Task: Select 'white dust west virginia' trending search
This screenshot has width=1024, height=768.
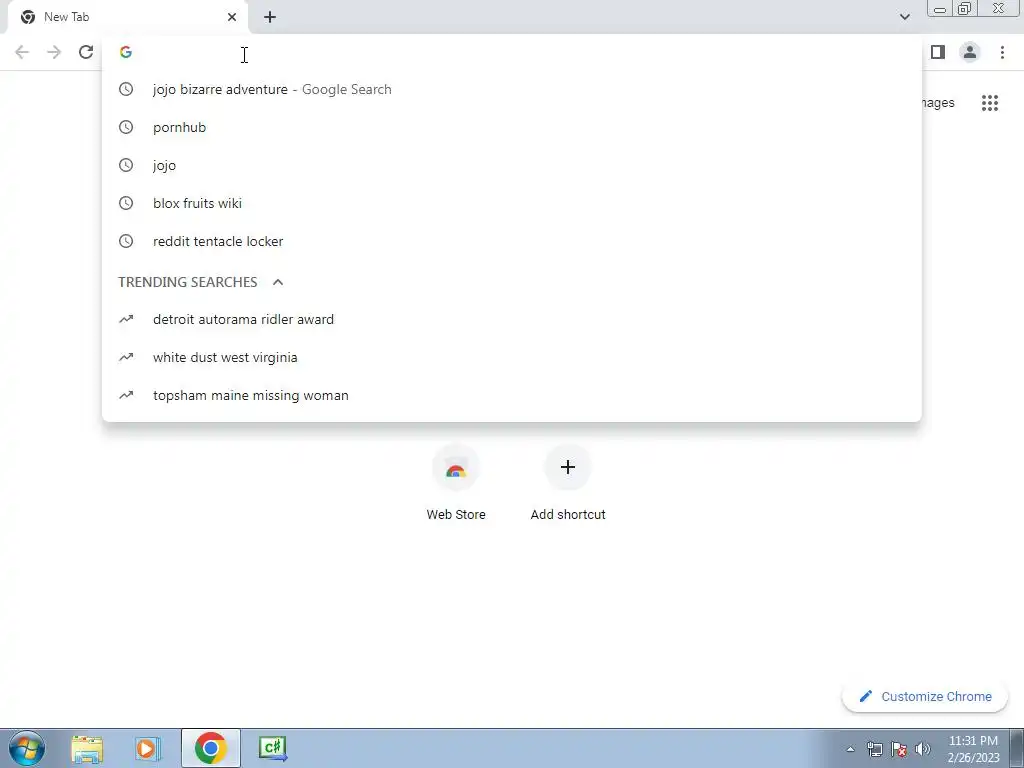Action: click(512, 357)
